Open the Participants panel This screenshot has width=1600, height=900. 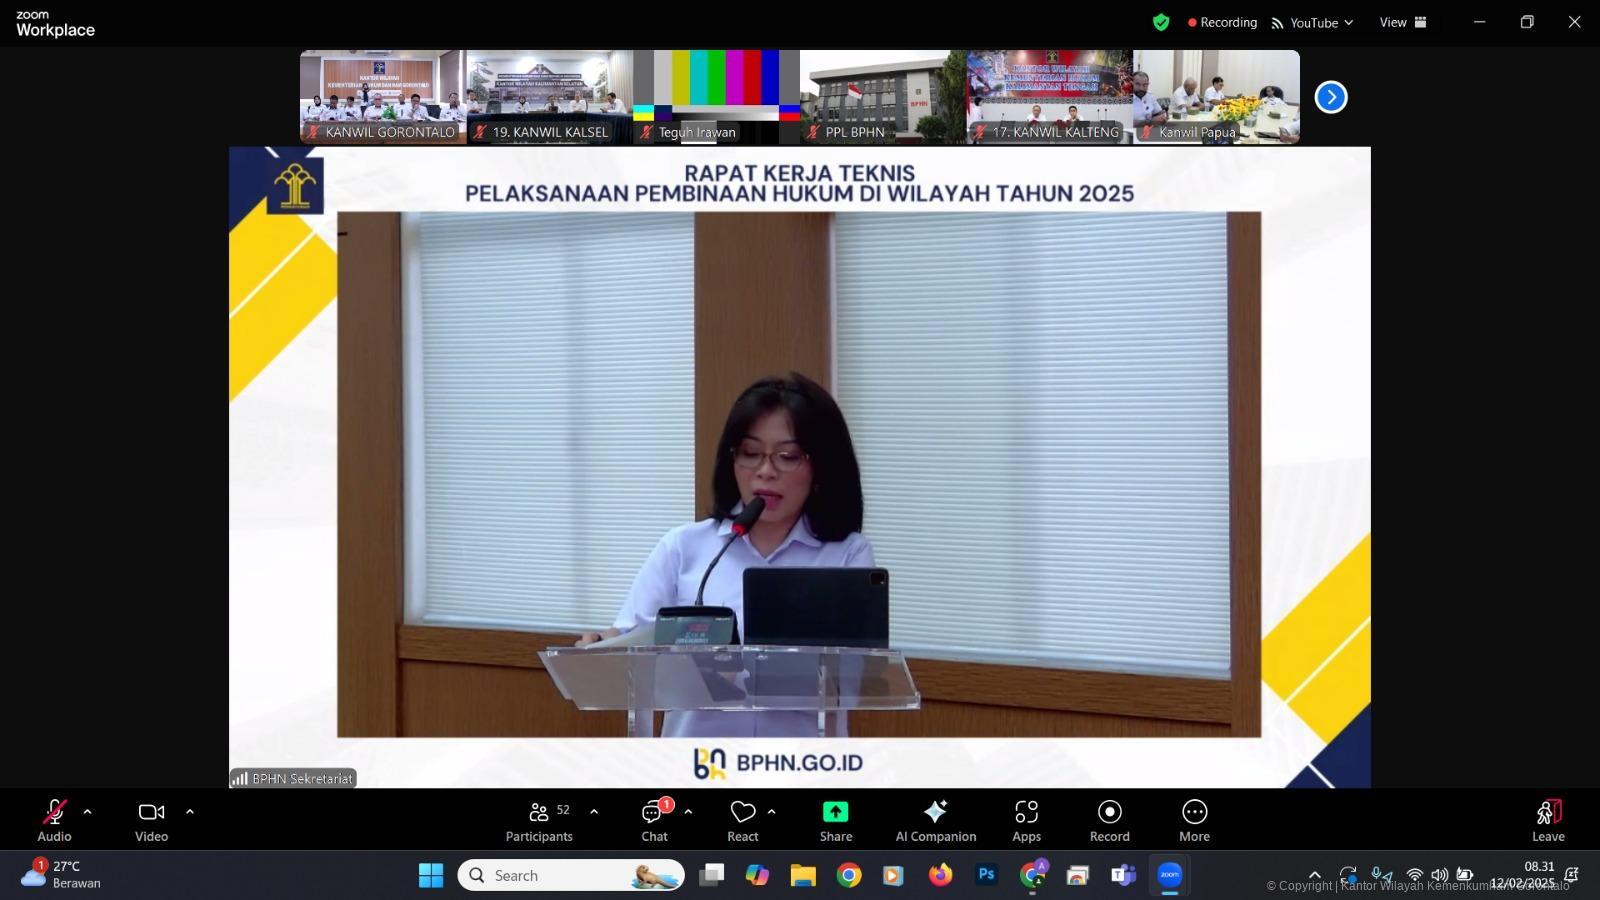tap(539, 821)
